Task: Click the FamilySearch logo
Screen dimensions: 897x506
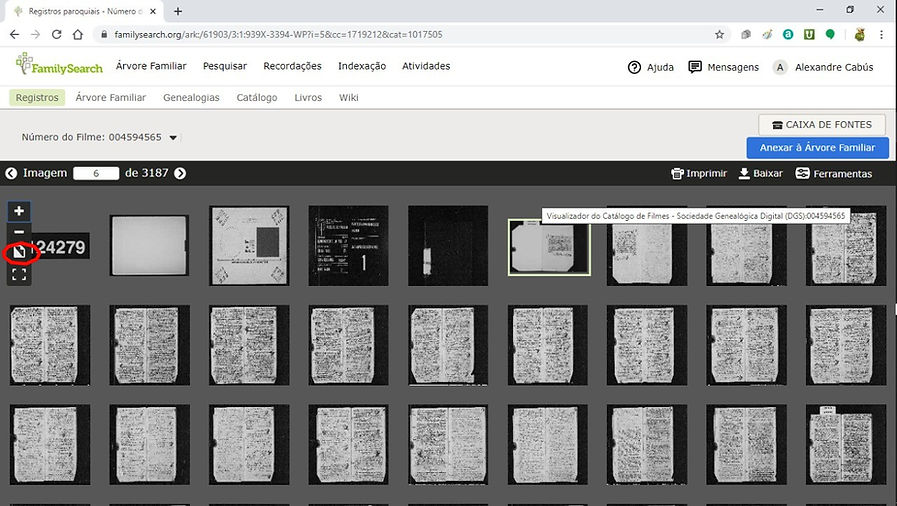Action: point(59,64)
